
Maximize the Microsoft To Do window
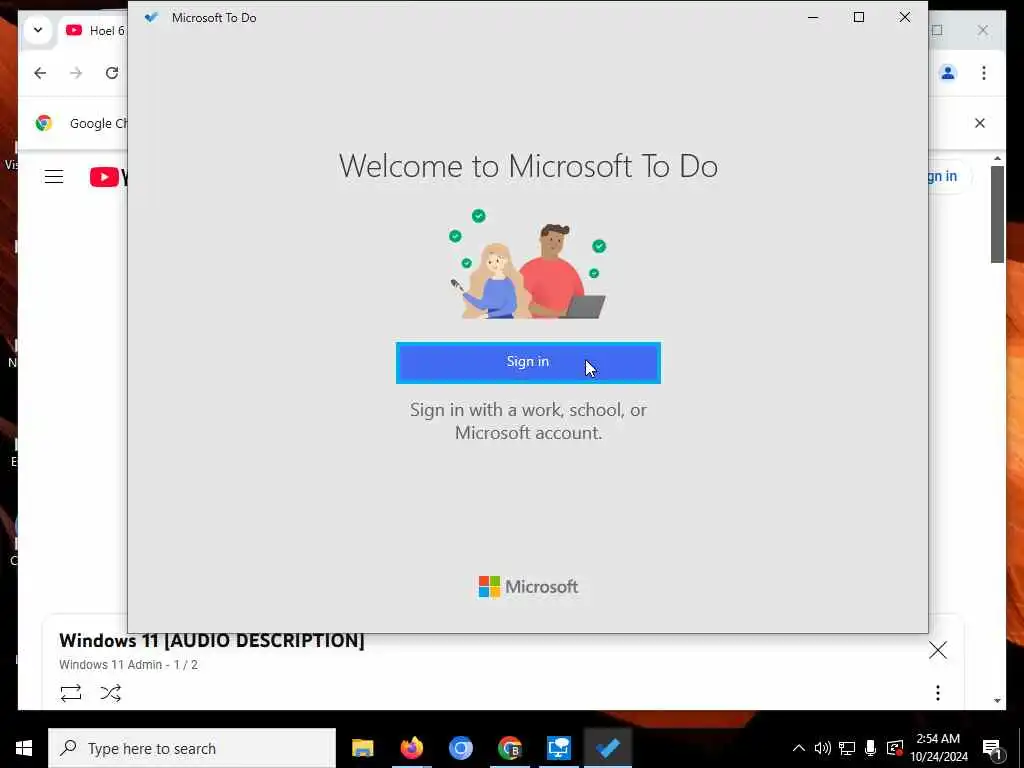tap(859, 18)
